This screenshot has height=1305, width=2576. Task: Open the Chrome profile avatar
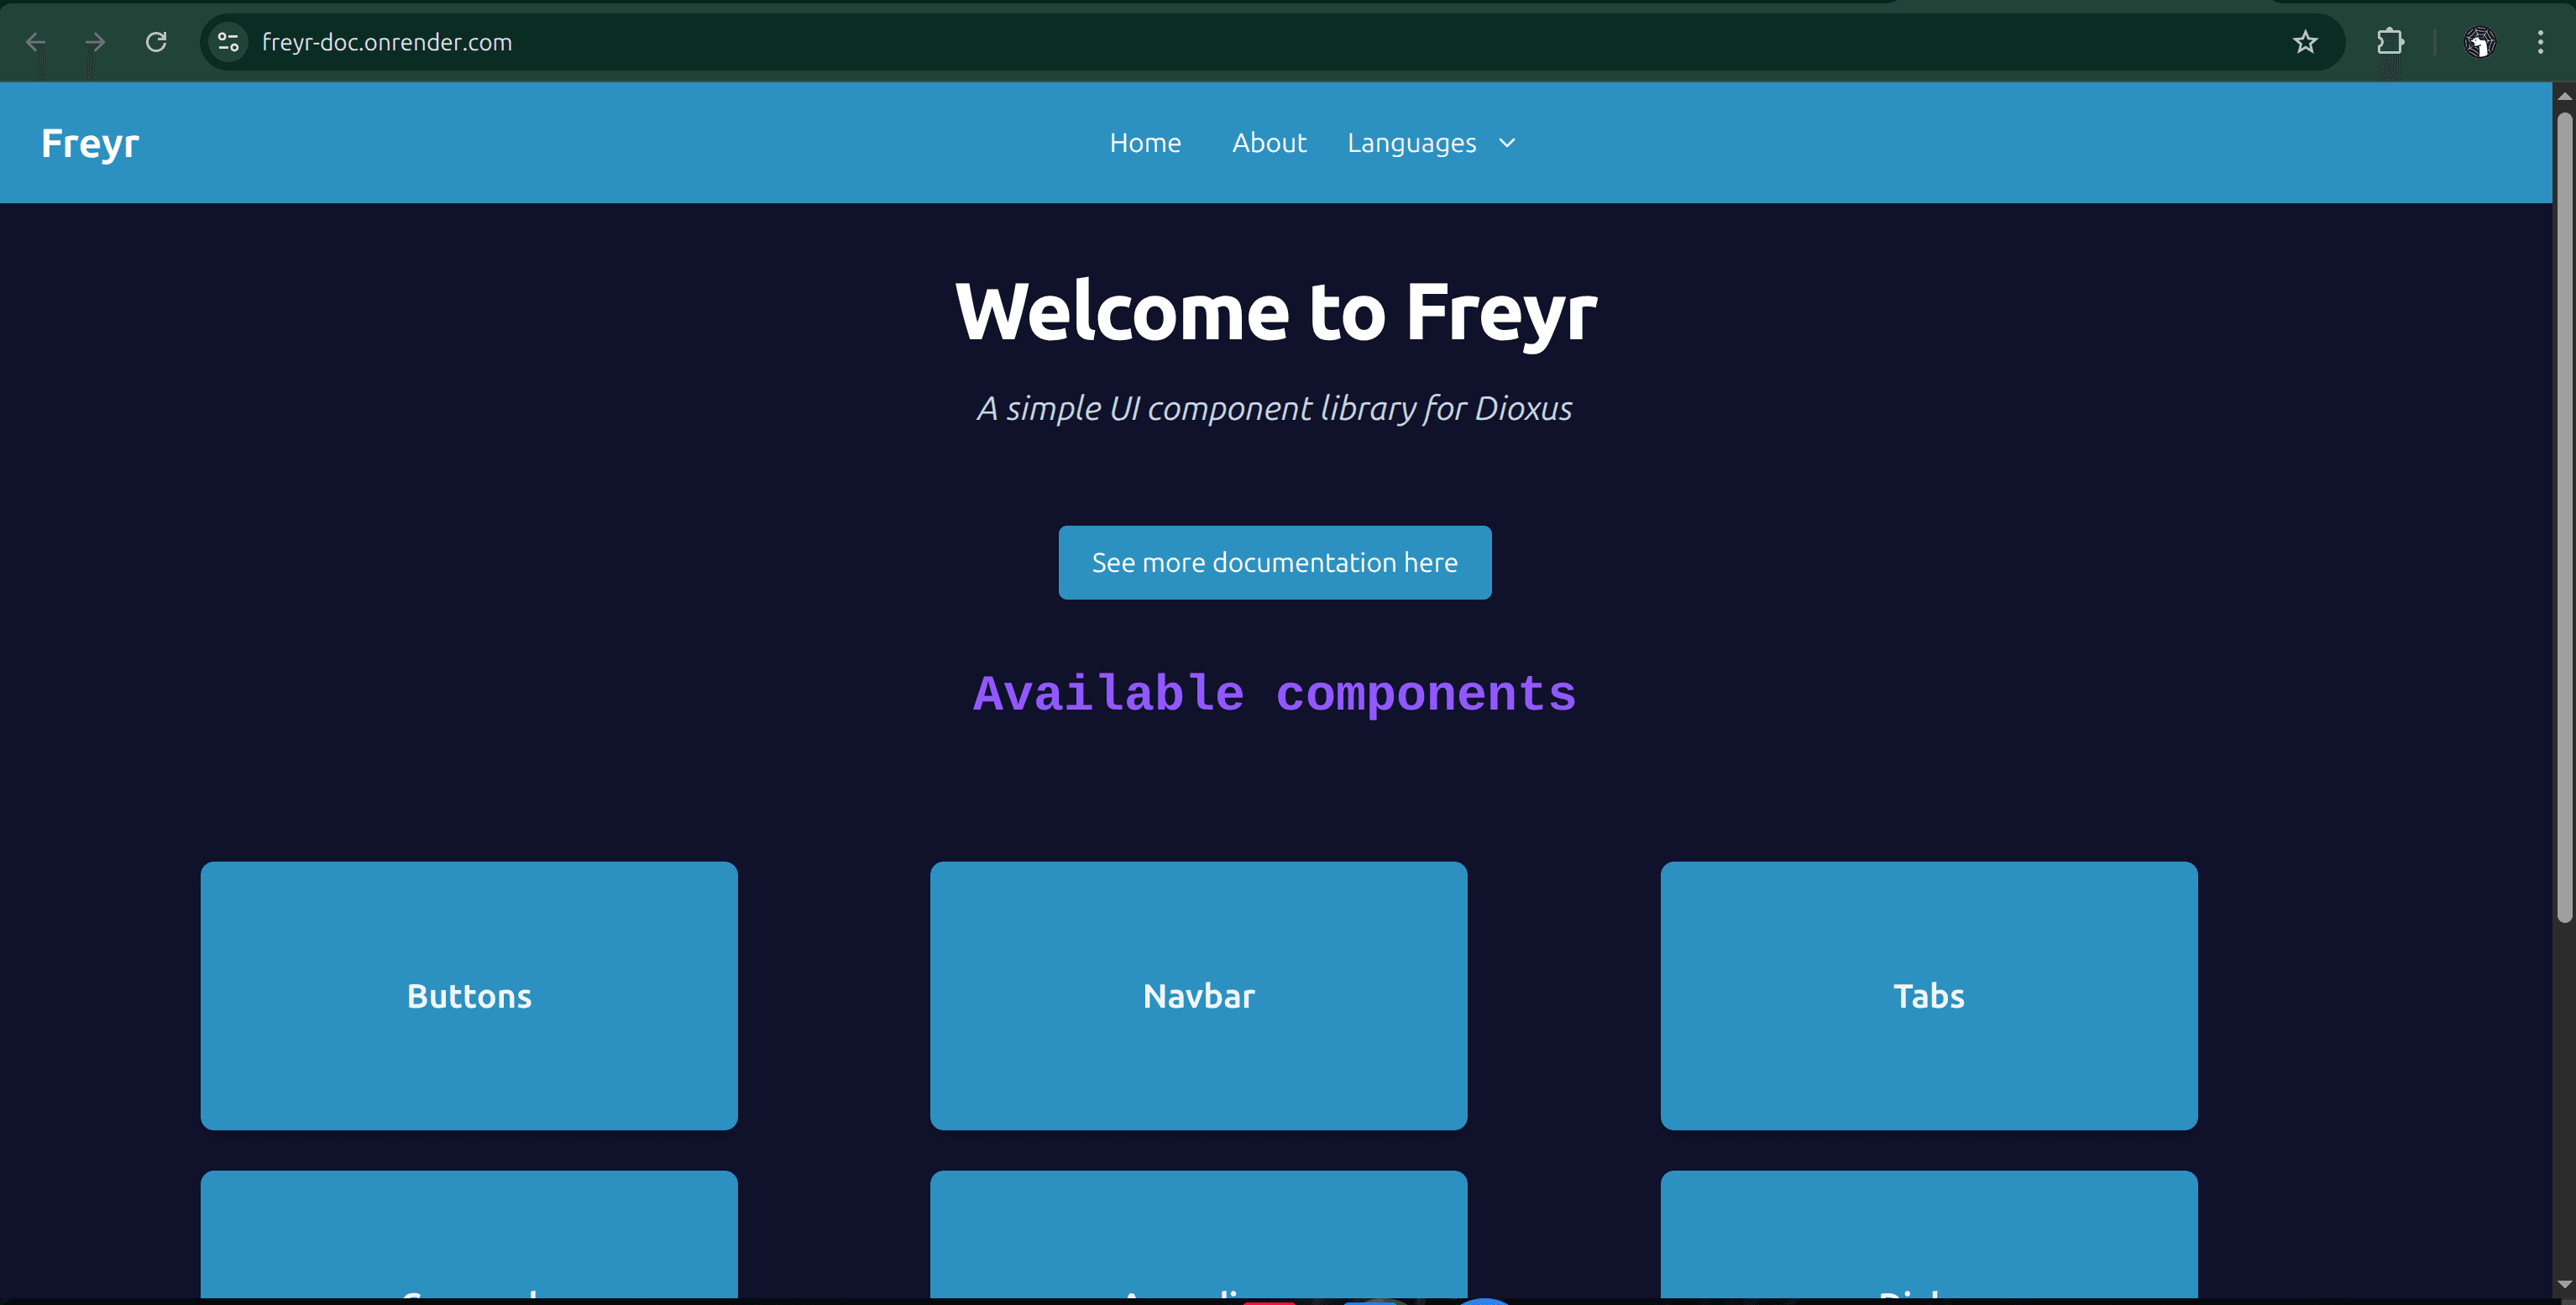click(2480, 42)
